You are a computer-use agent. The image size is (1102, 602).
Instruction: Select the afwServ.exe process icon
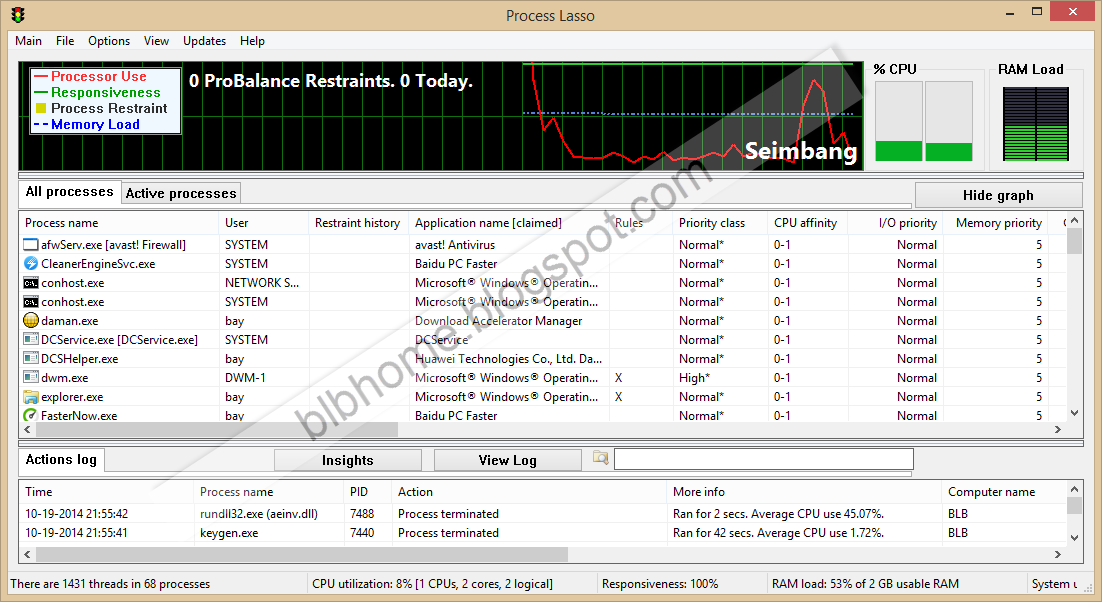click(x=31, y=244)
